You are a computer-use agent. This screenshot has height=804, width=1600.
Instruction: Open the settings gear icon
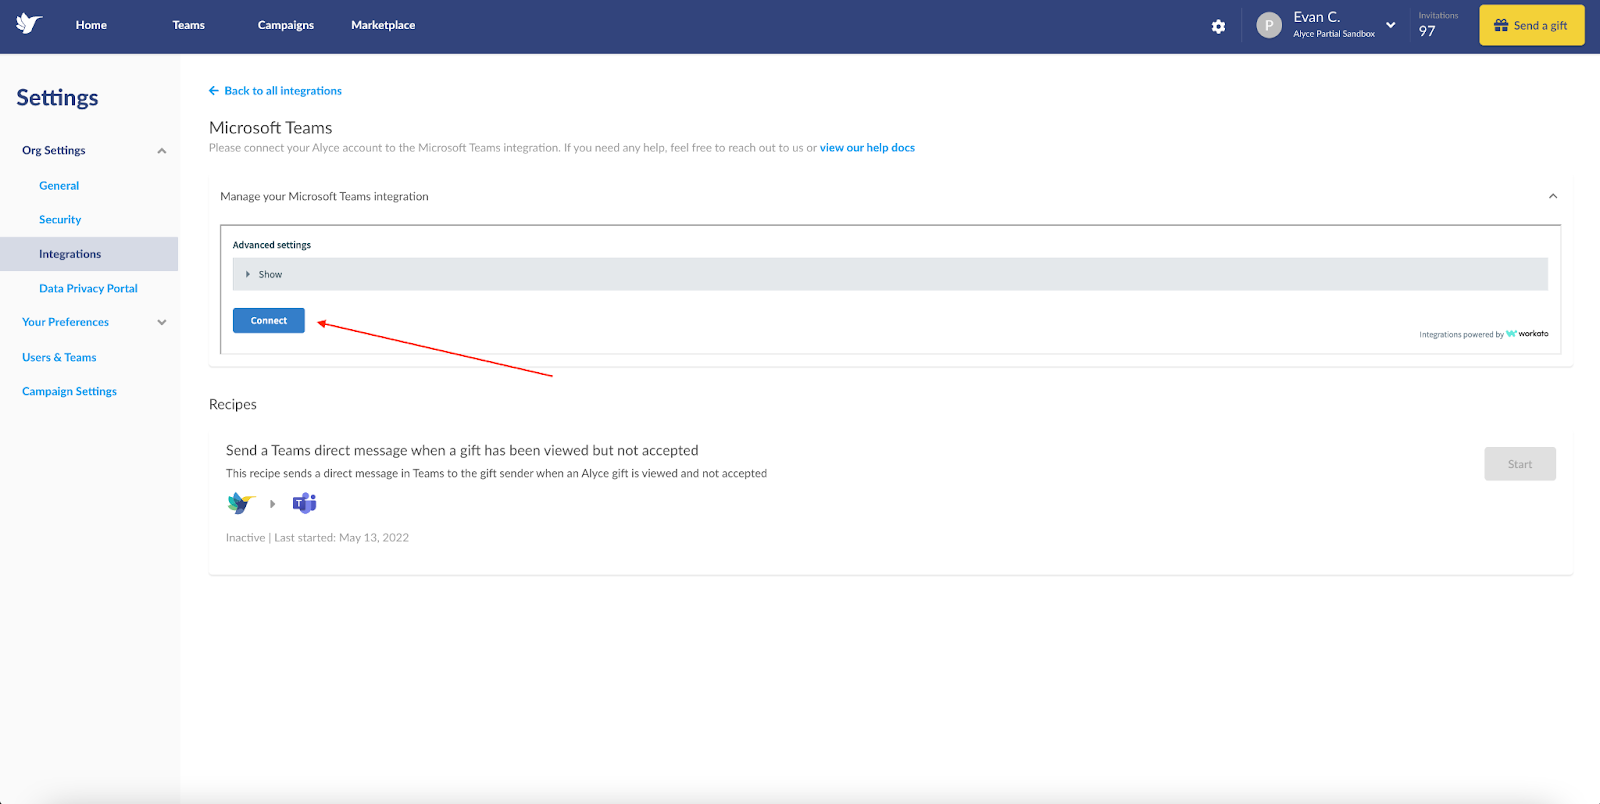(x=1218, y=26)
